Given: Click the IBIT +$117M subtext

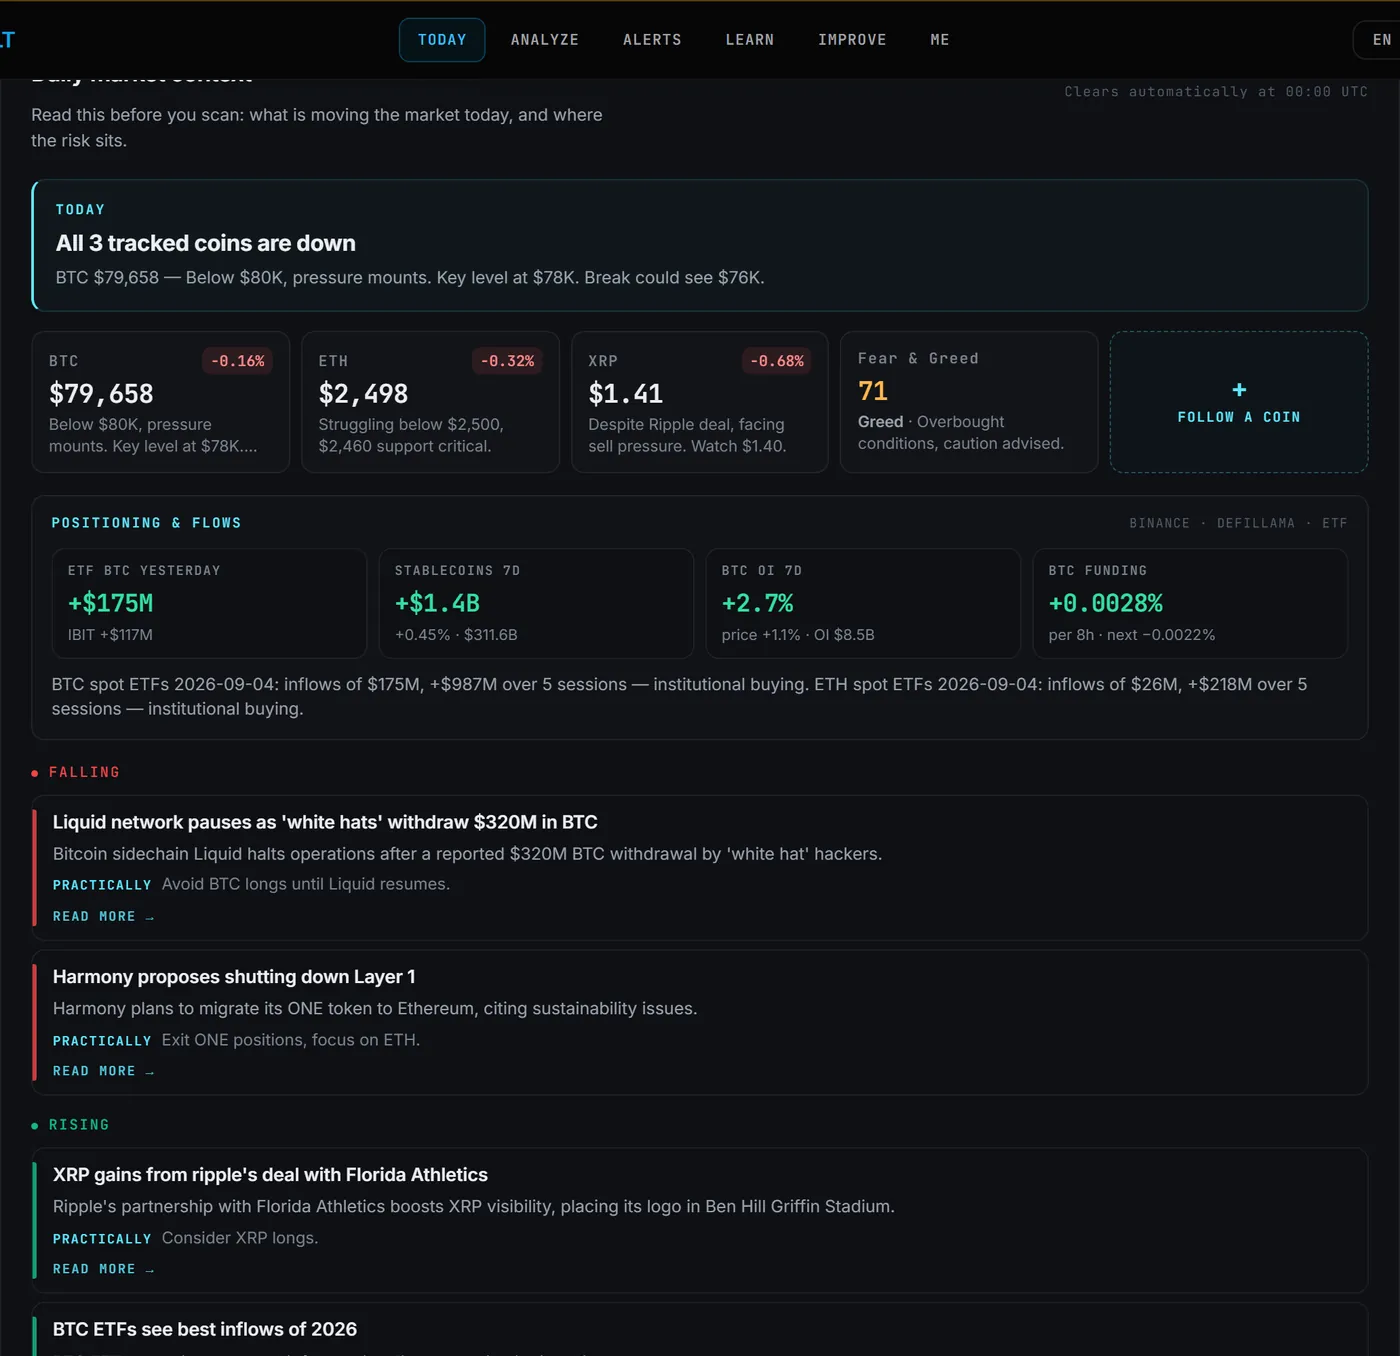Looking at the screenshot, I should click(110, 635).
